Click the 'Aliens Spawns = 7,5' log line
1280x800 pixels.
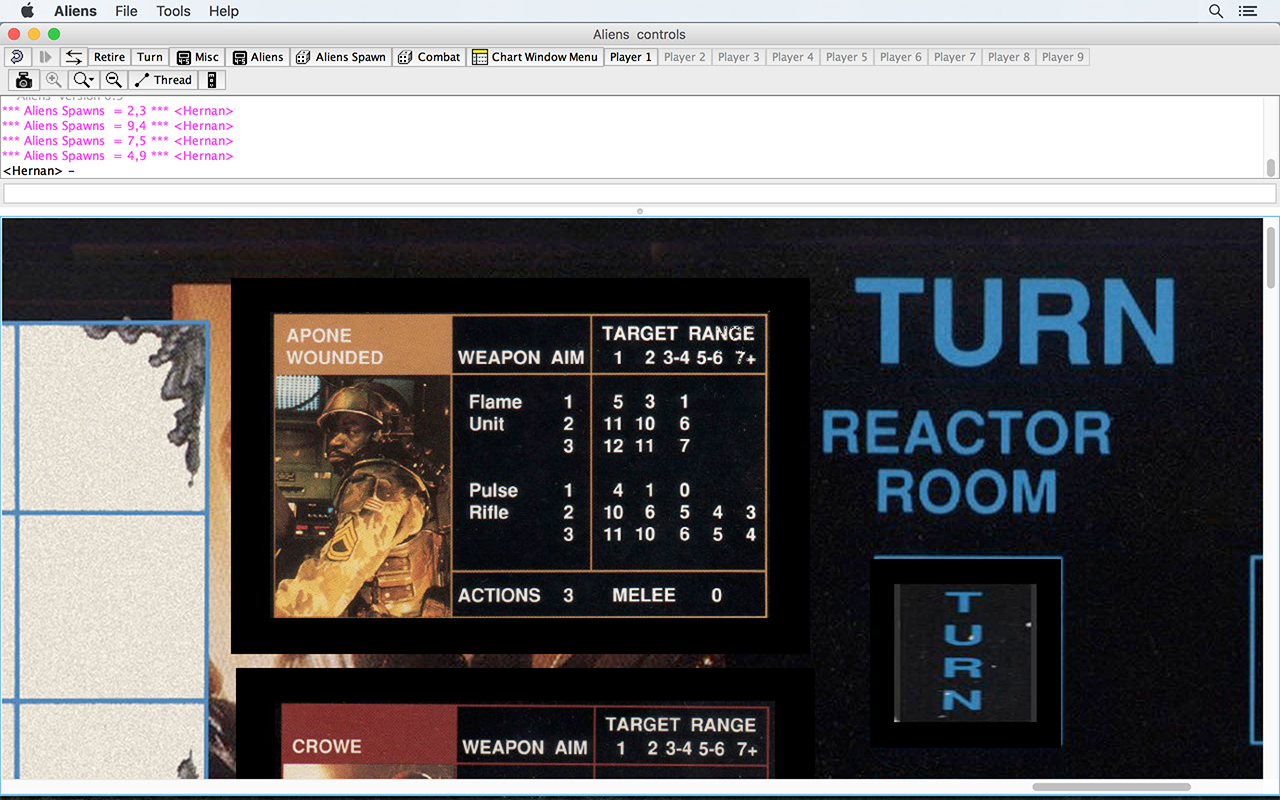118,141
